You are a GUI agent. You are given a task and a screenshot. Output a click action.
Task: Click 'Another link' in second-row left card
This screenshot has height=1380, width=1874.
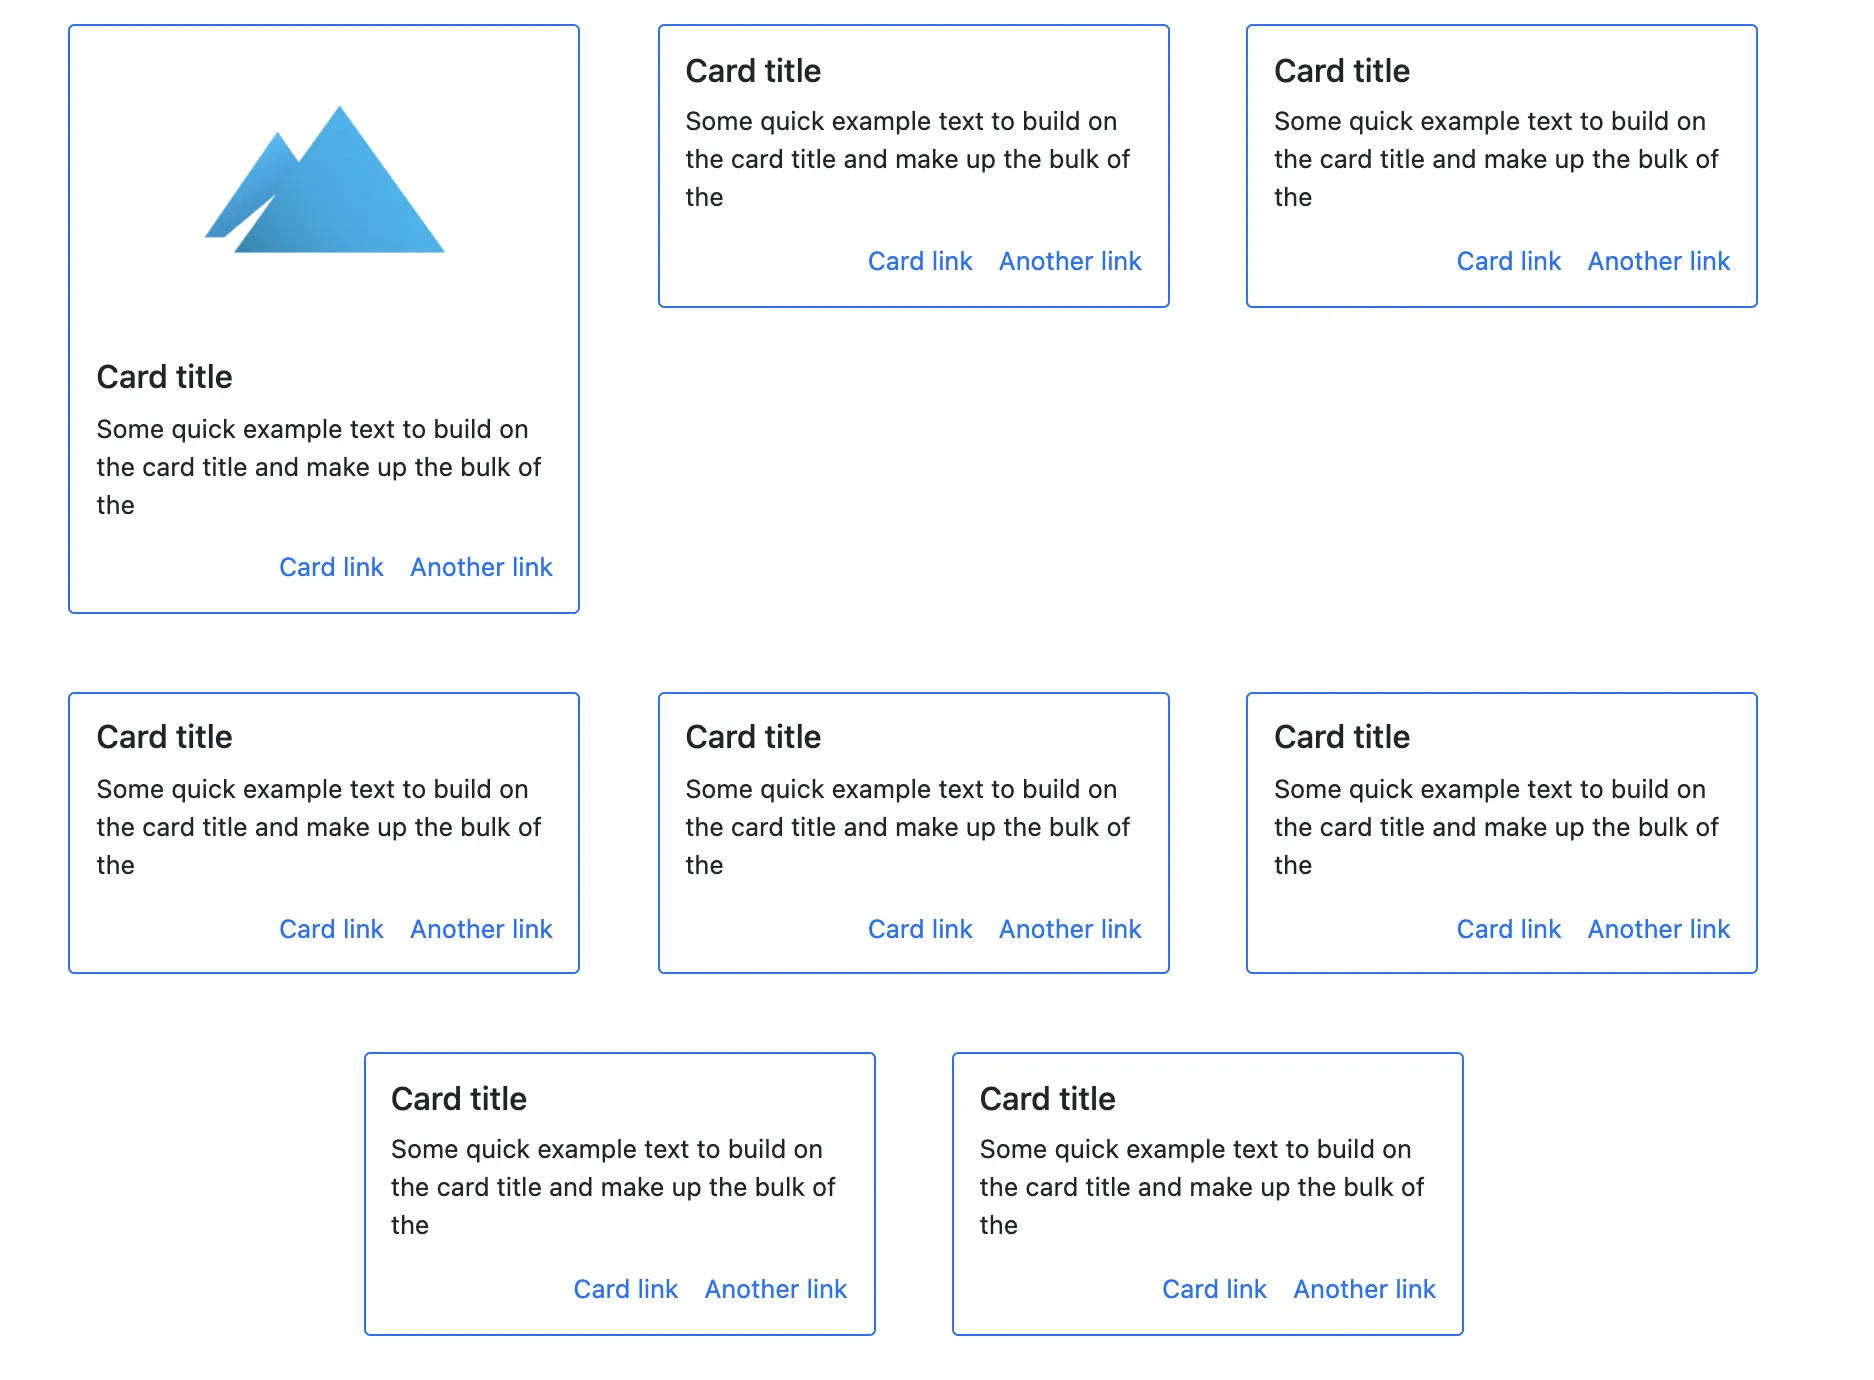tap(481, 929)
